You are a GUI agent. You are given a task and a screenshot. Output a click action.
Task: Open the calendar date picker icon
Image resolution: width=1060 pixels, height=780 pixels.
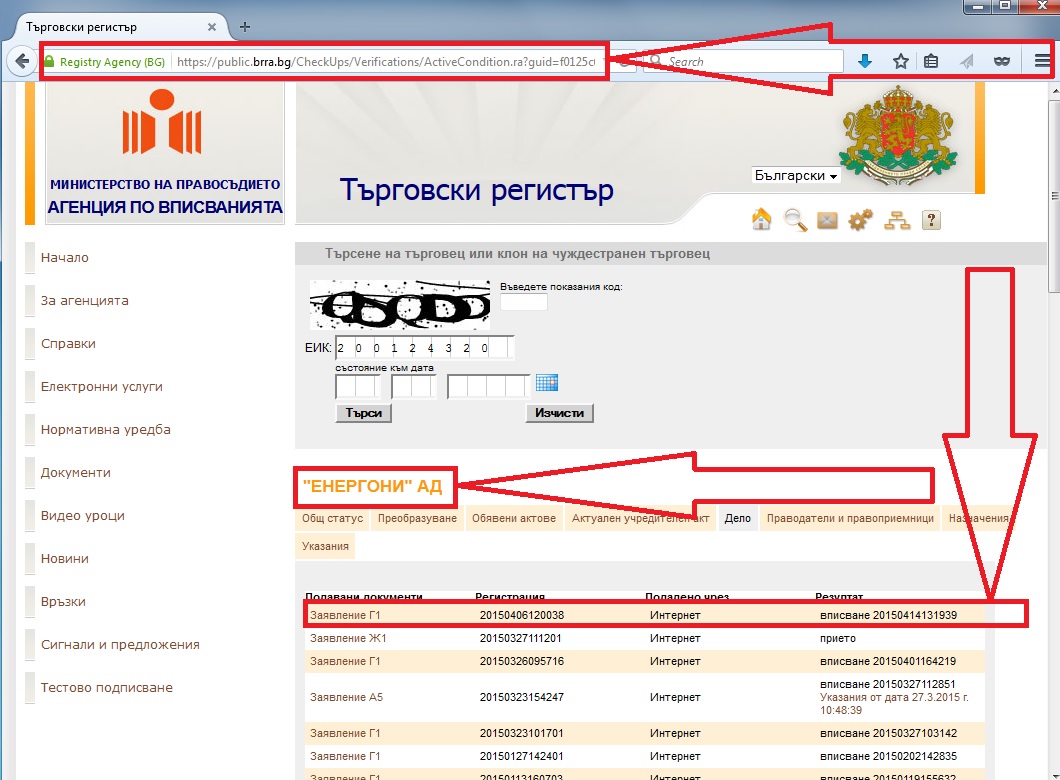[x=546, y=383]
